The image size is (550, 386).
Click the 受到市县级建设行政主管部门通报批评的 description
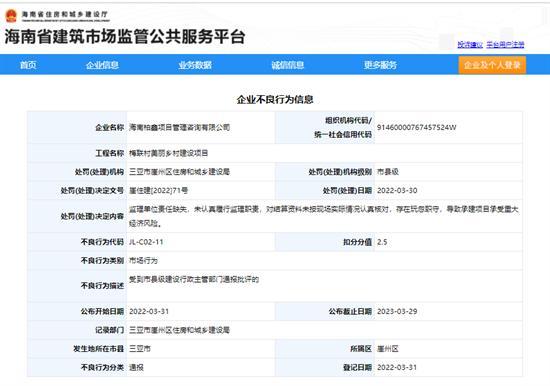click(x=194, y=279)
